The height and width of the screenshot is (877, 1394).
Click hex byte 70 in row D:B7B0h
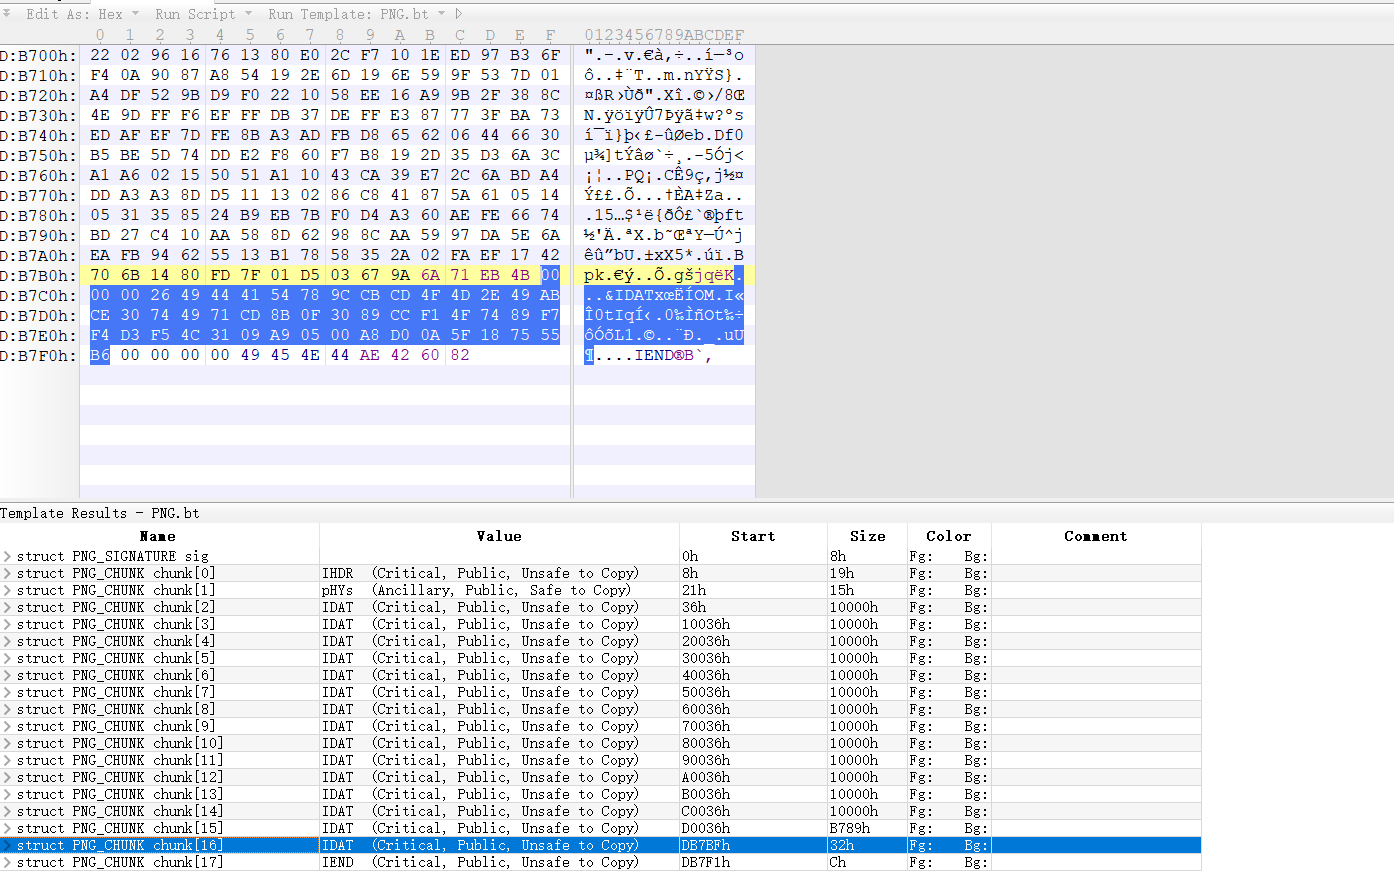click(x=100, y=276)
